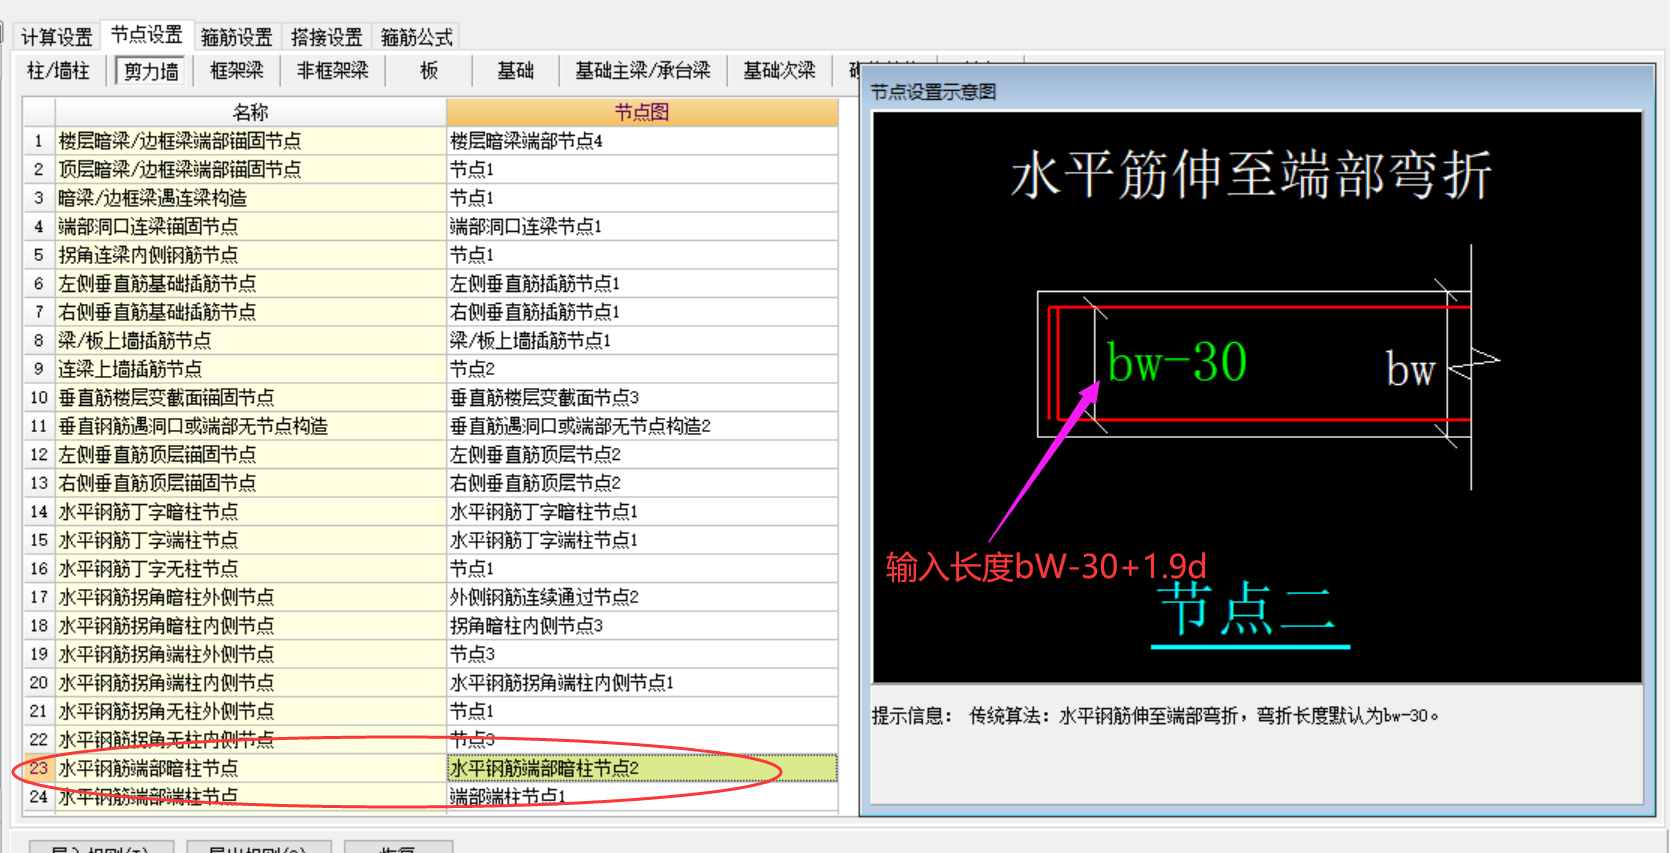Image resolution: width=1670 pixels, height=853 pixels.
Task: Open the 基础 component tab
Action: tap(515, 71)
